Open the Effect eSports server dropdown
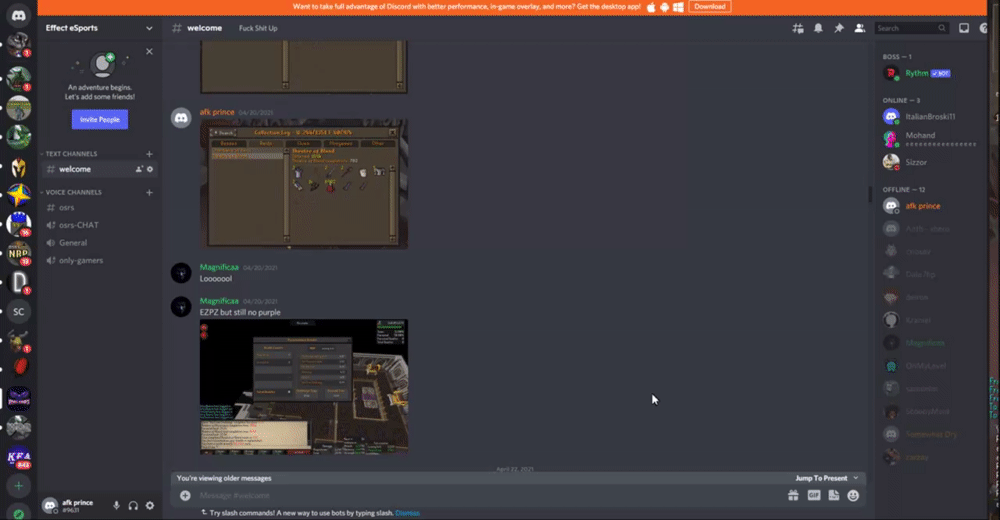The width and height of the screenshot is (1000, 520). (98, 28)
